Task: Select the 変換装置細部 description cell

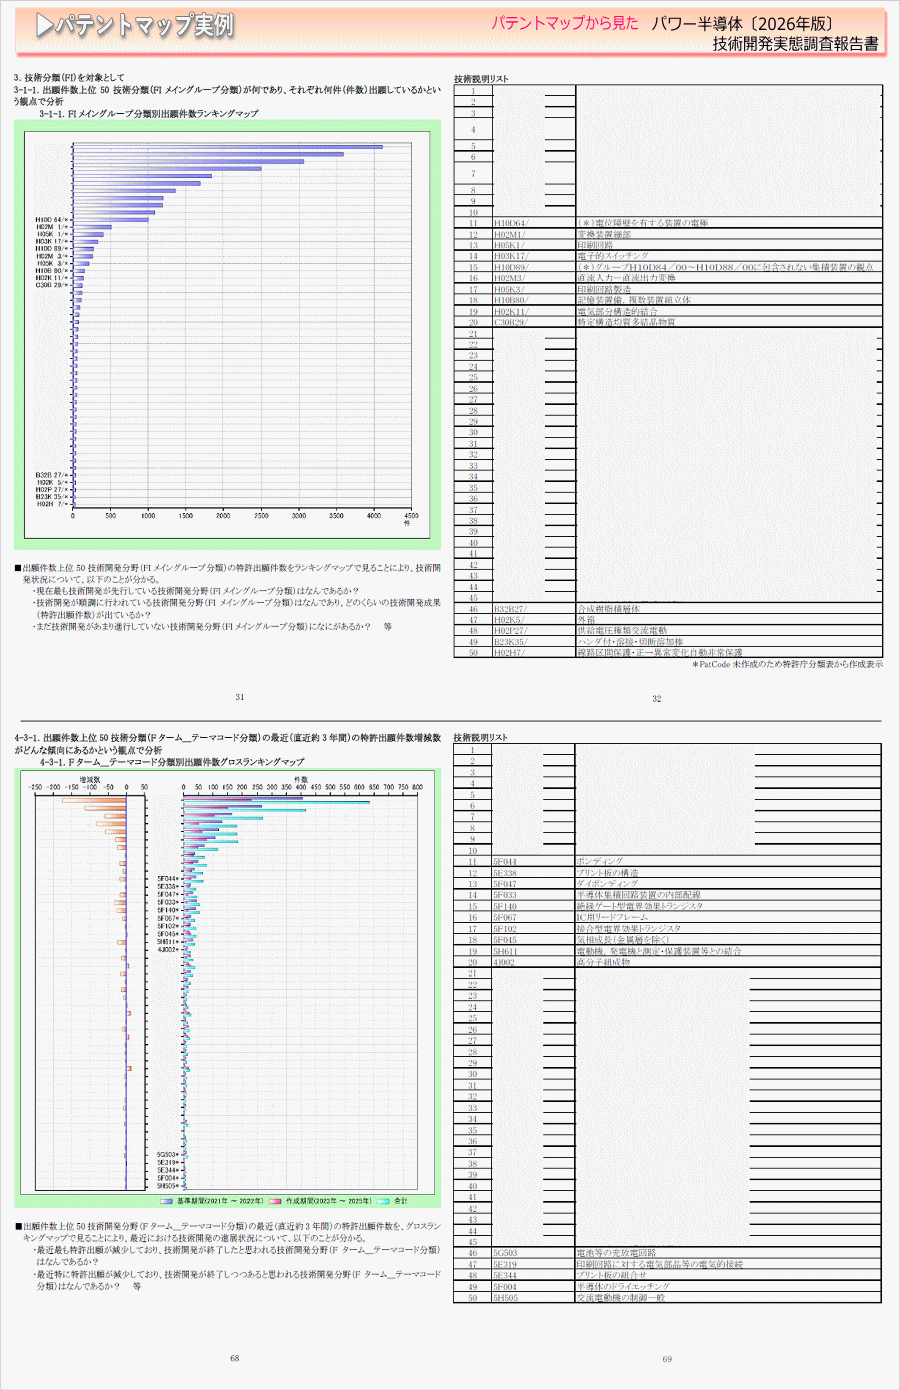Action: pos(604,234)
